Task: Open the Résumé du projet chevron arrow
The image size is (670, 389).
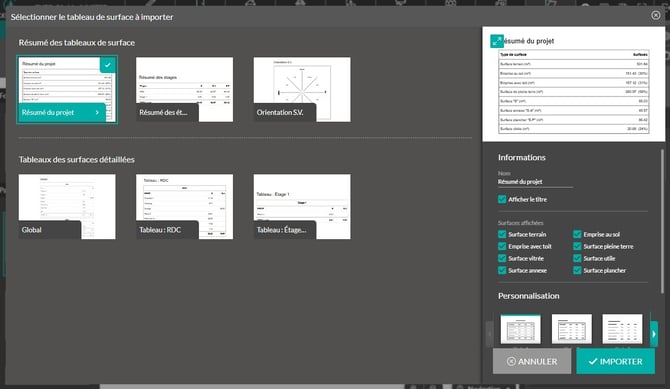Action: [x=97, y=112]
